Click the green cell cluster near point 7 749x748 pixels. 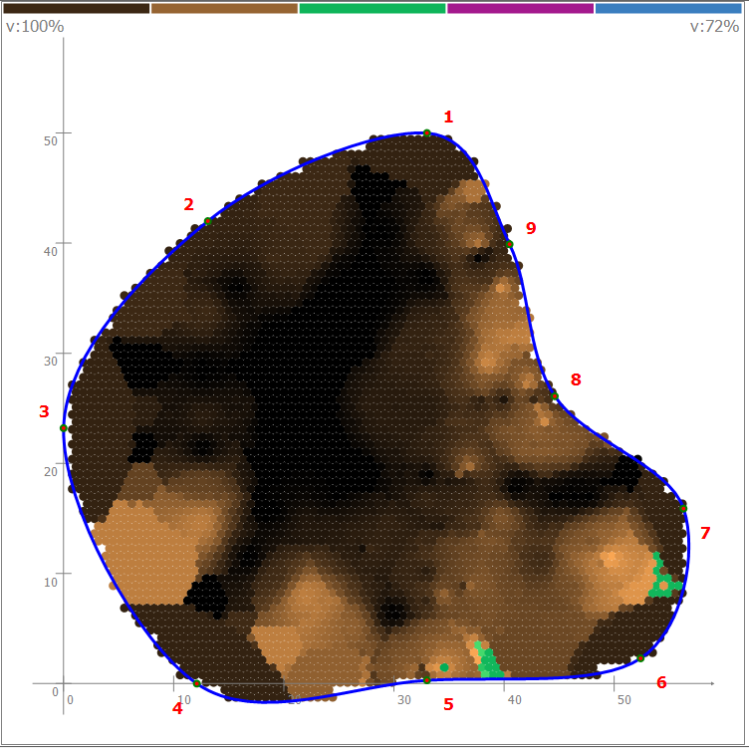(x=662, y=580)
